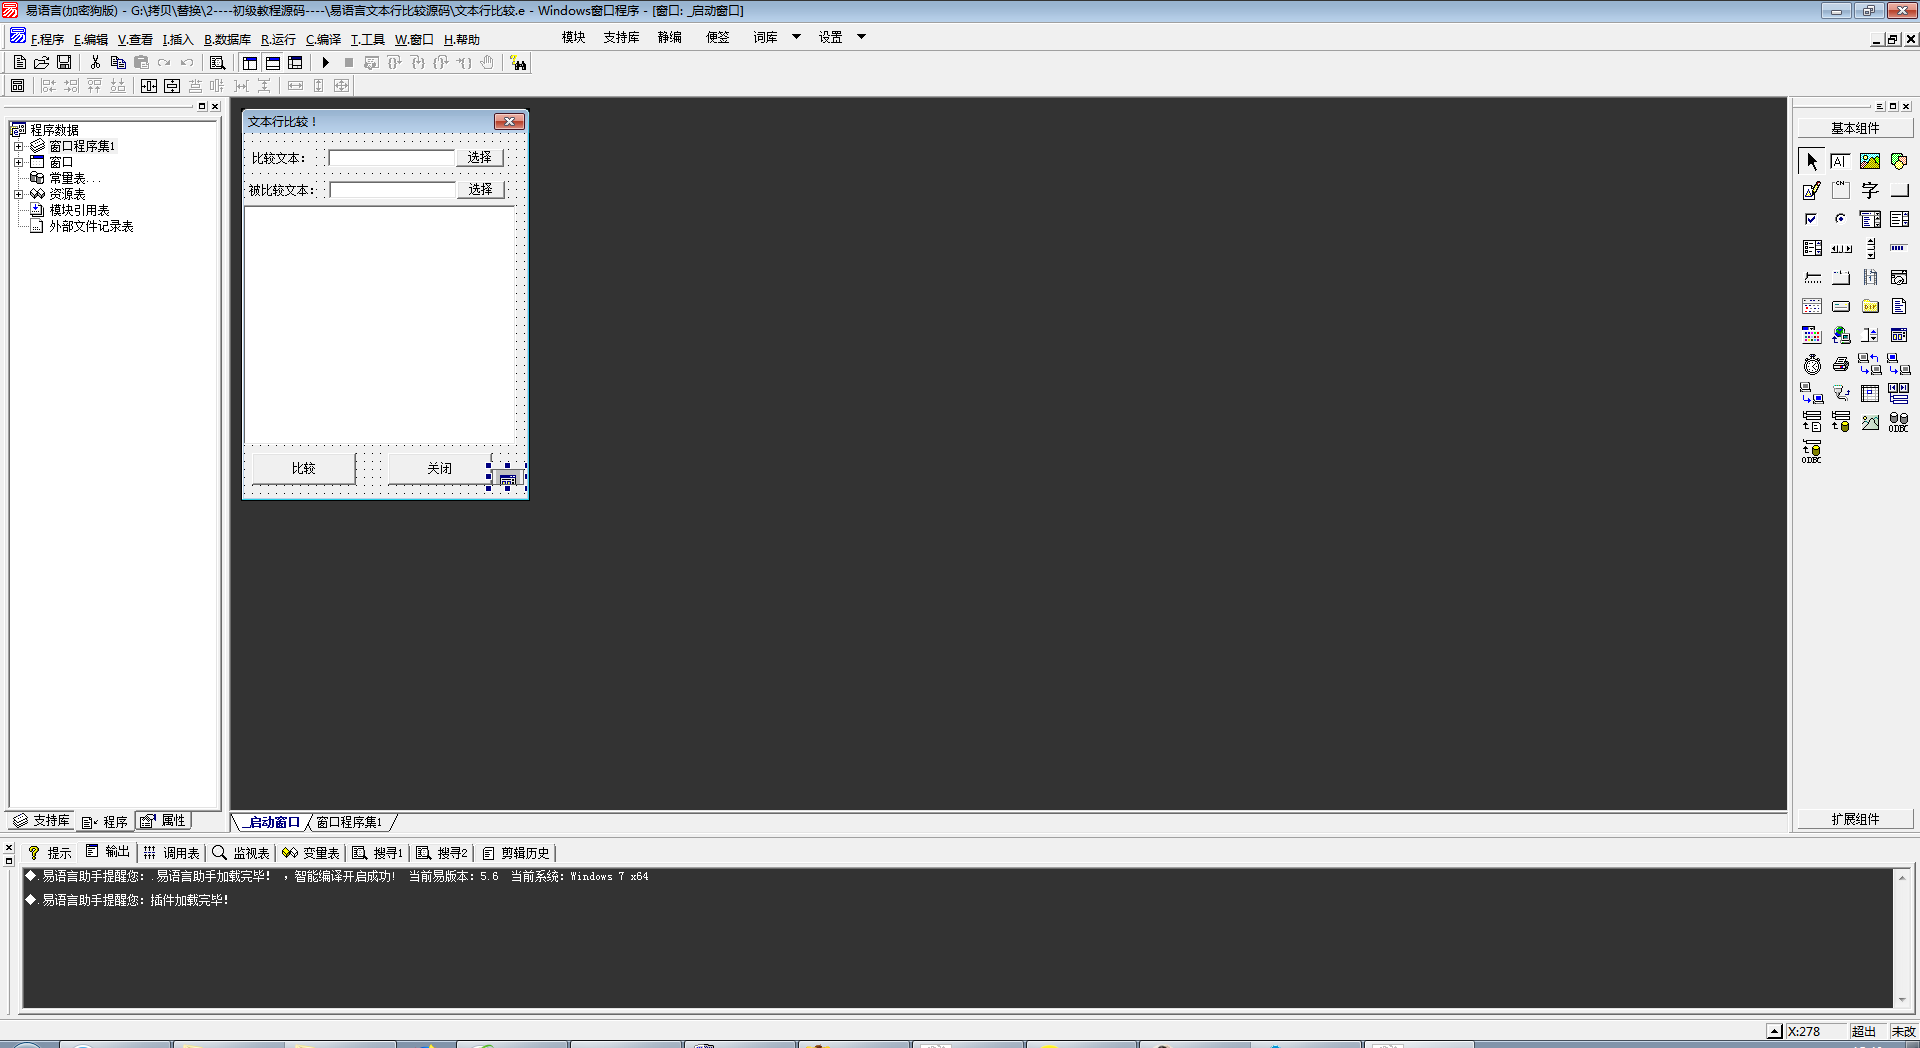Screen dimensions: 1920x1048
Task: Click the 被比较文本 input field
Action: point(392,189)
